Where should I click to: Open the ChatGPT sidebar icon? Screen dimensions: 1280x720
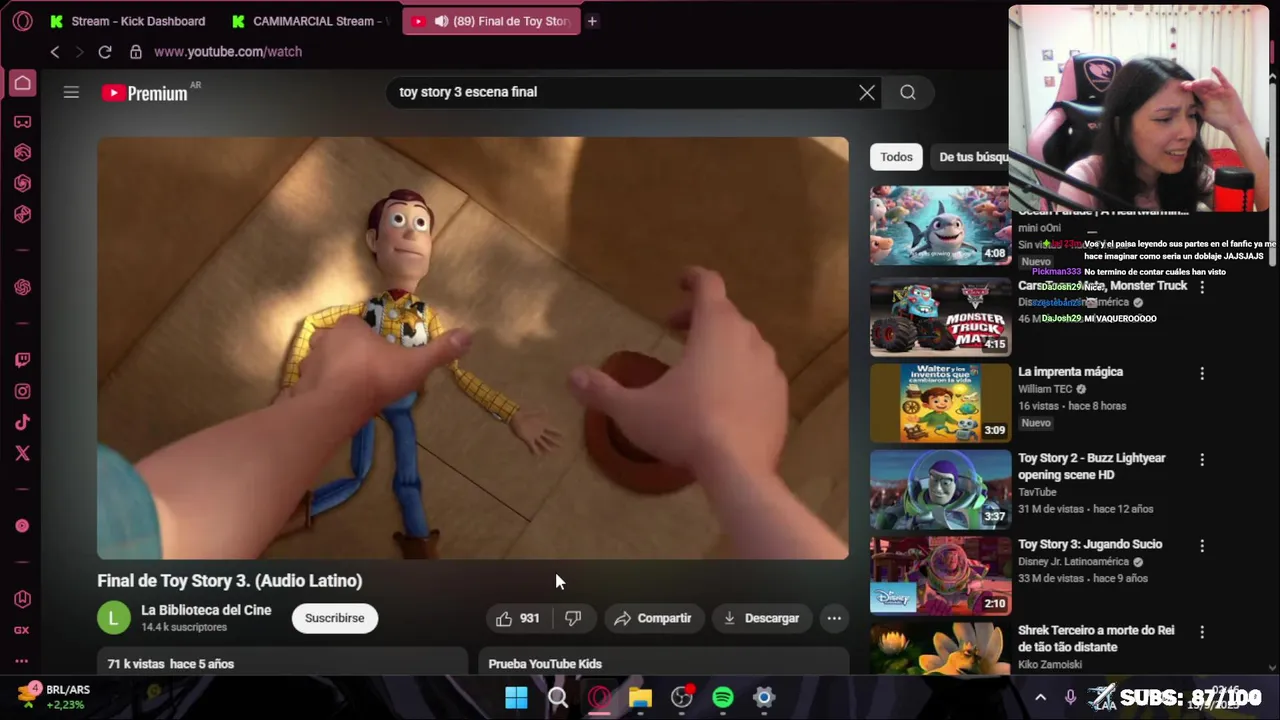pos(22,287)
